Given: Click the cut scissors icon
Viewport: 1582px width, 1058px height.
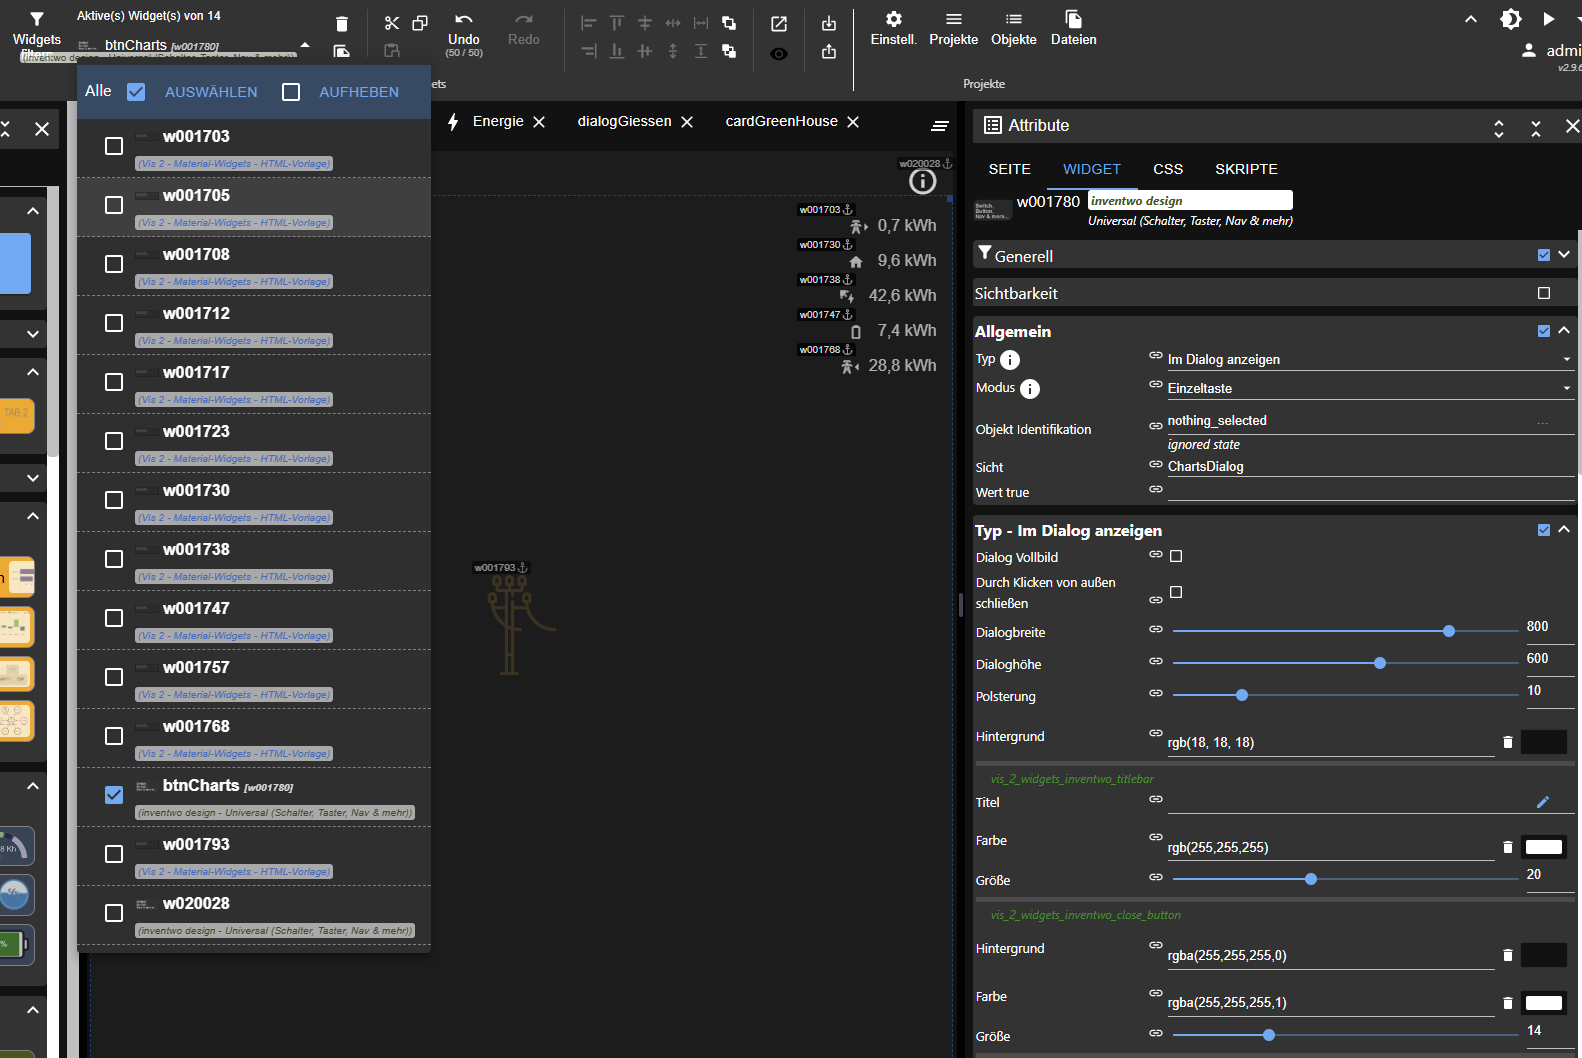Looking at the screenshot, I should point(392,23).
